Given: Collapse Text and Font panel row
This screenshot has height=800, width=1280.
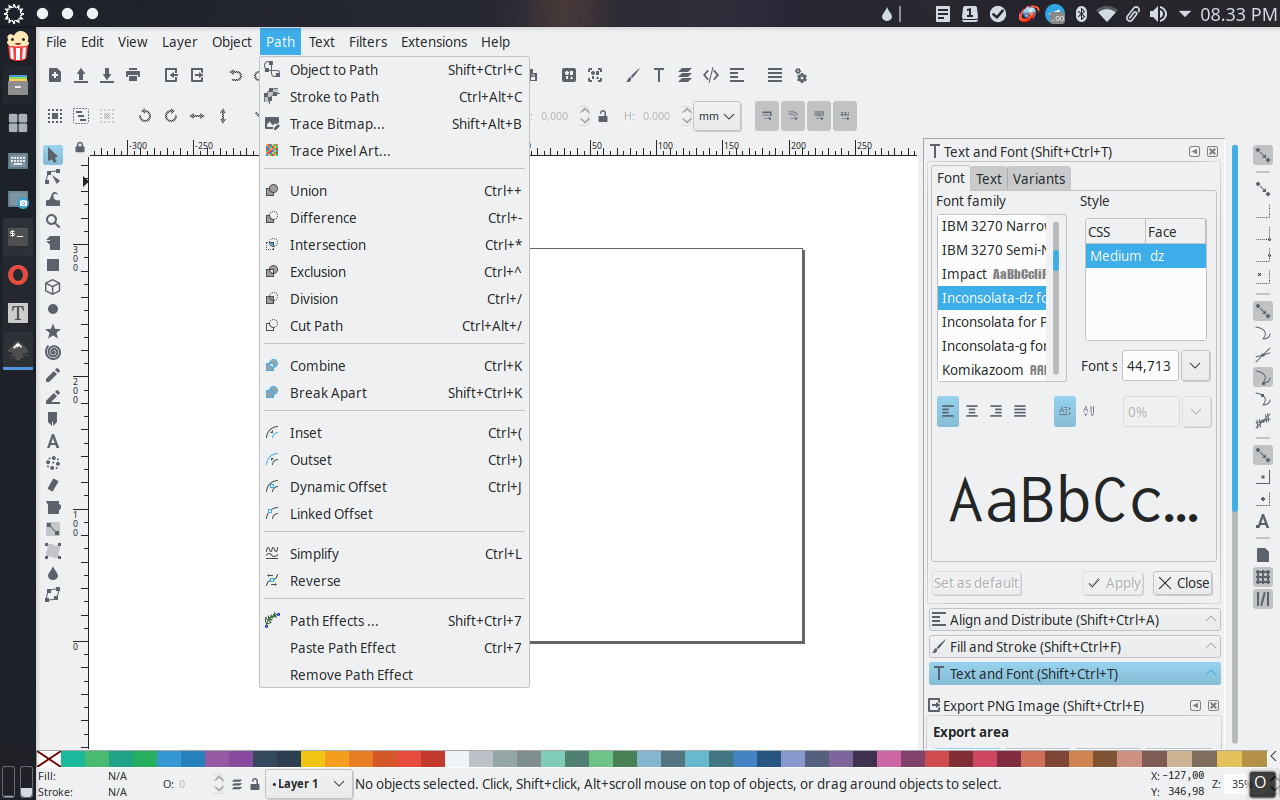Looking at the screenshot, I should point(1074,674).
